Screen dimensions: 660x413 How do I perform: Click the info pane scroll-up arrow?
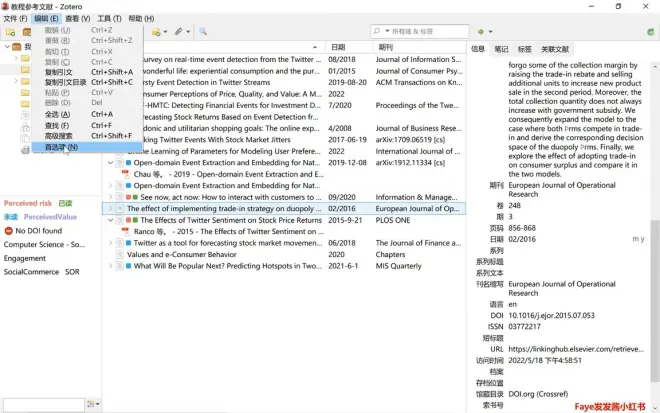click(655, 67)
